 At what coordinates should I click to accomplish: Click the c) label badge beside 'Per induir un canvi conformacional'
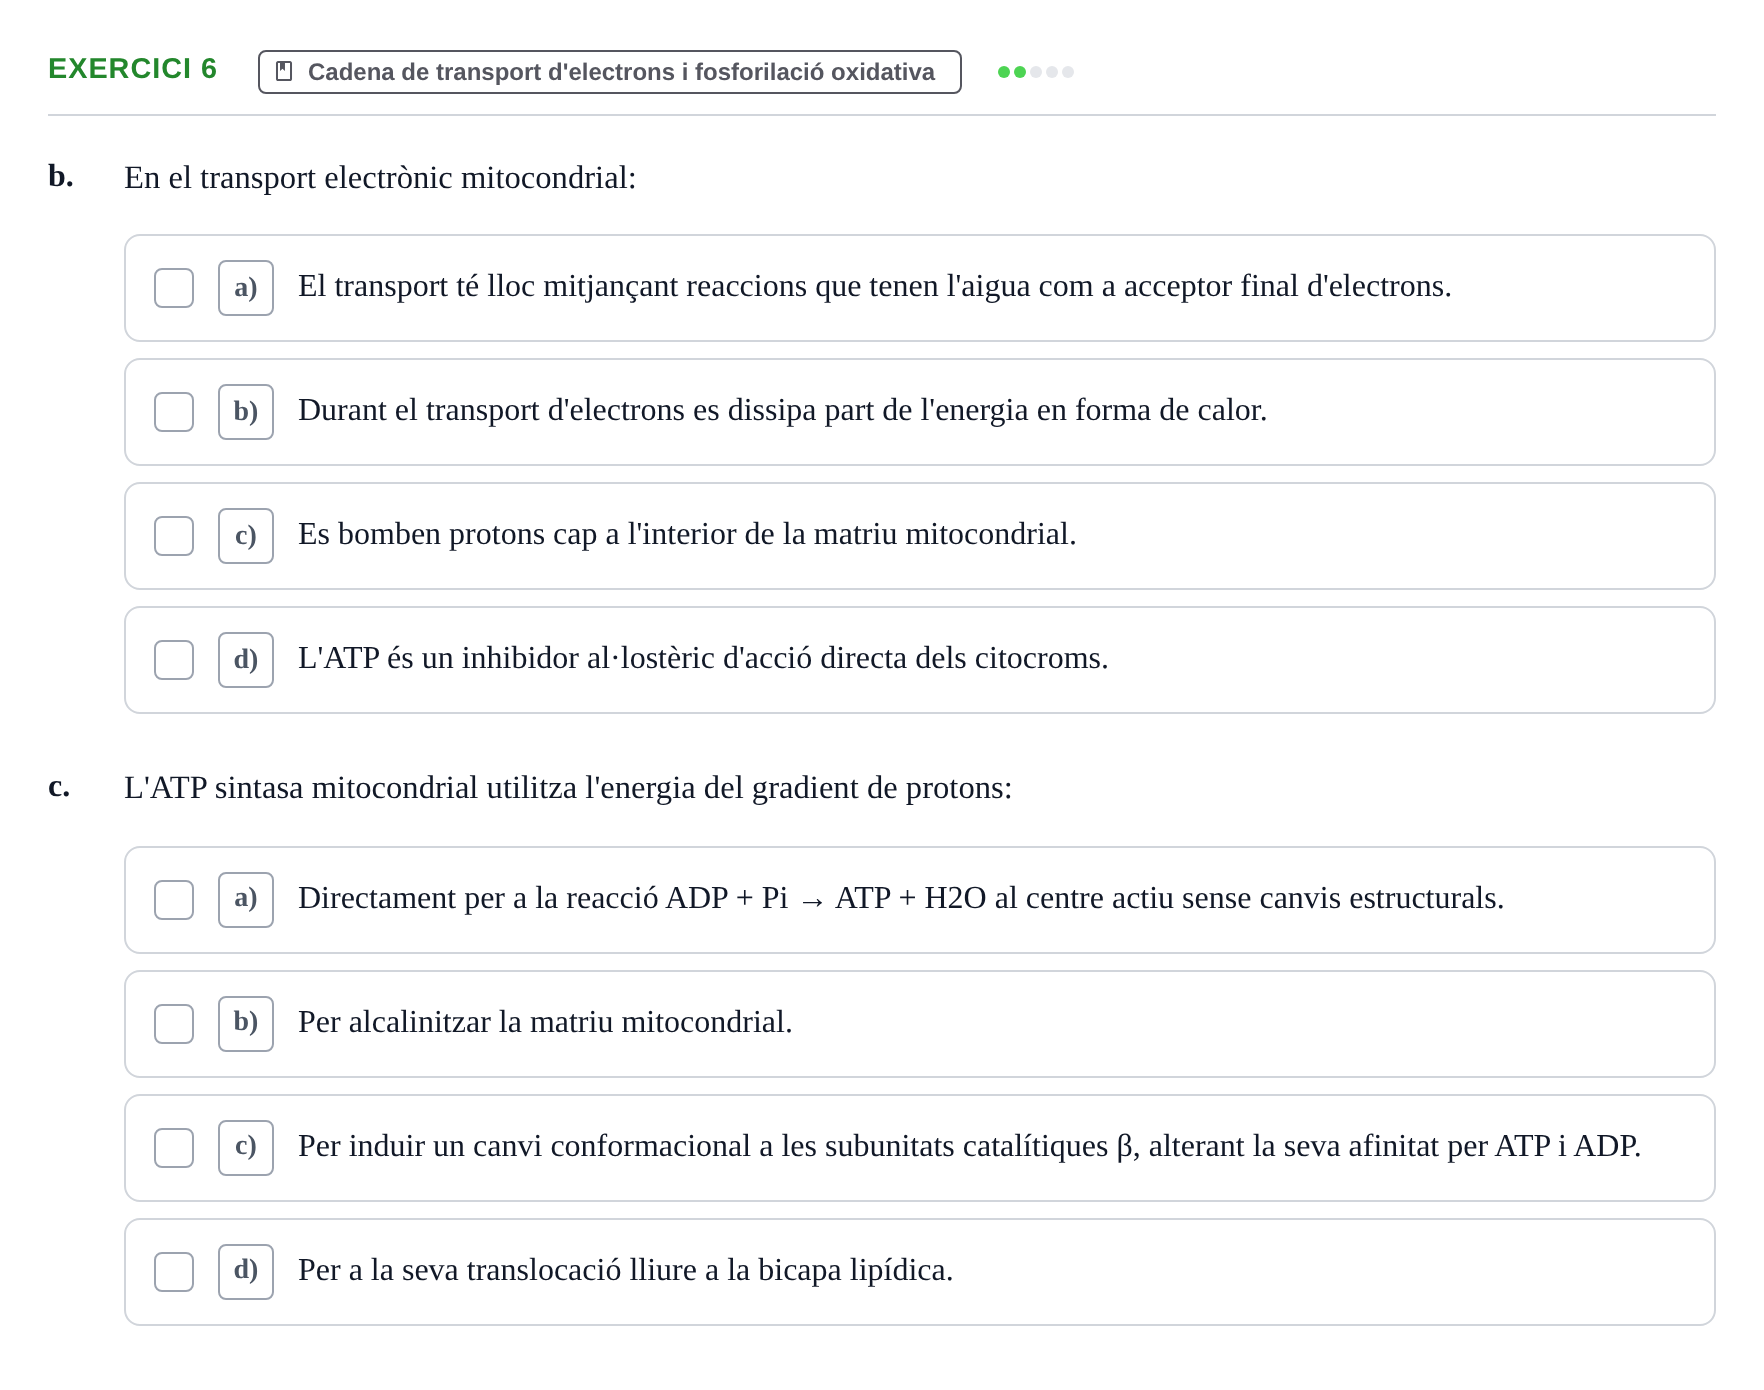(x=246, y=1148)
